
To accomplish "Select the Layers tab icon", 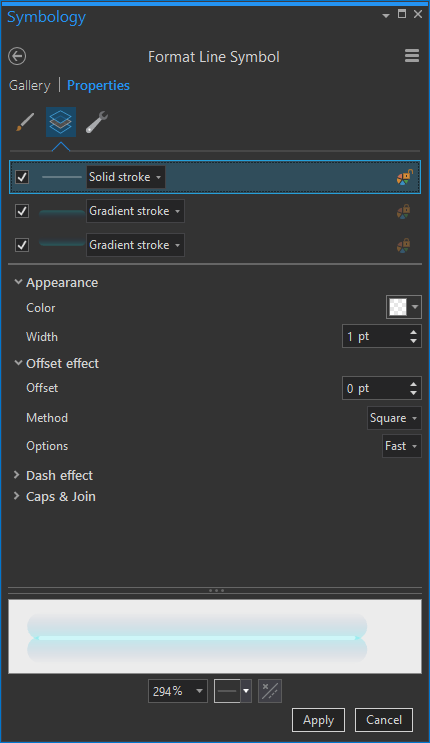I will coord(61,122).
